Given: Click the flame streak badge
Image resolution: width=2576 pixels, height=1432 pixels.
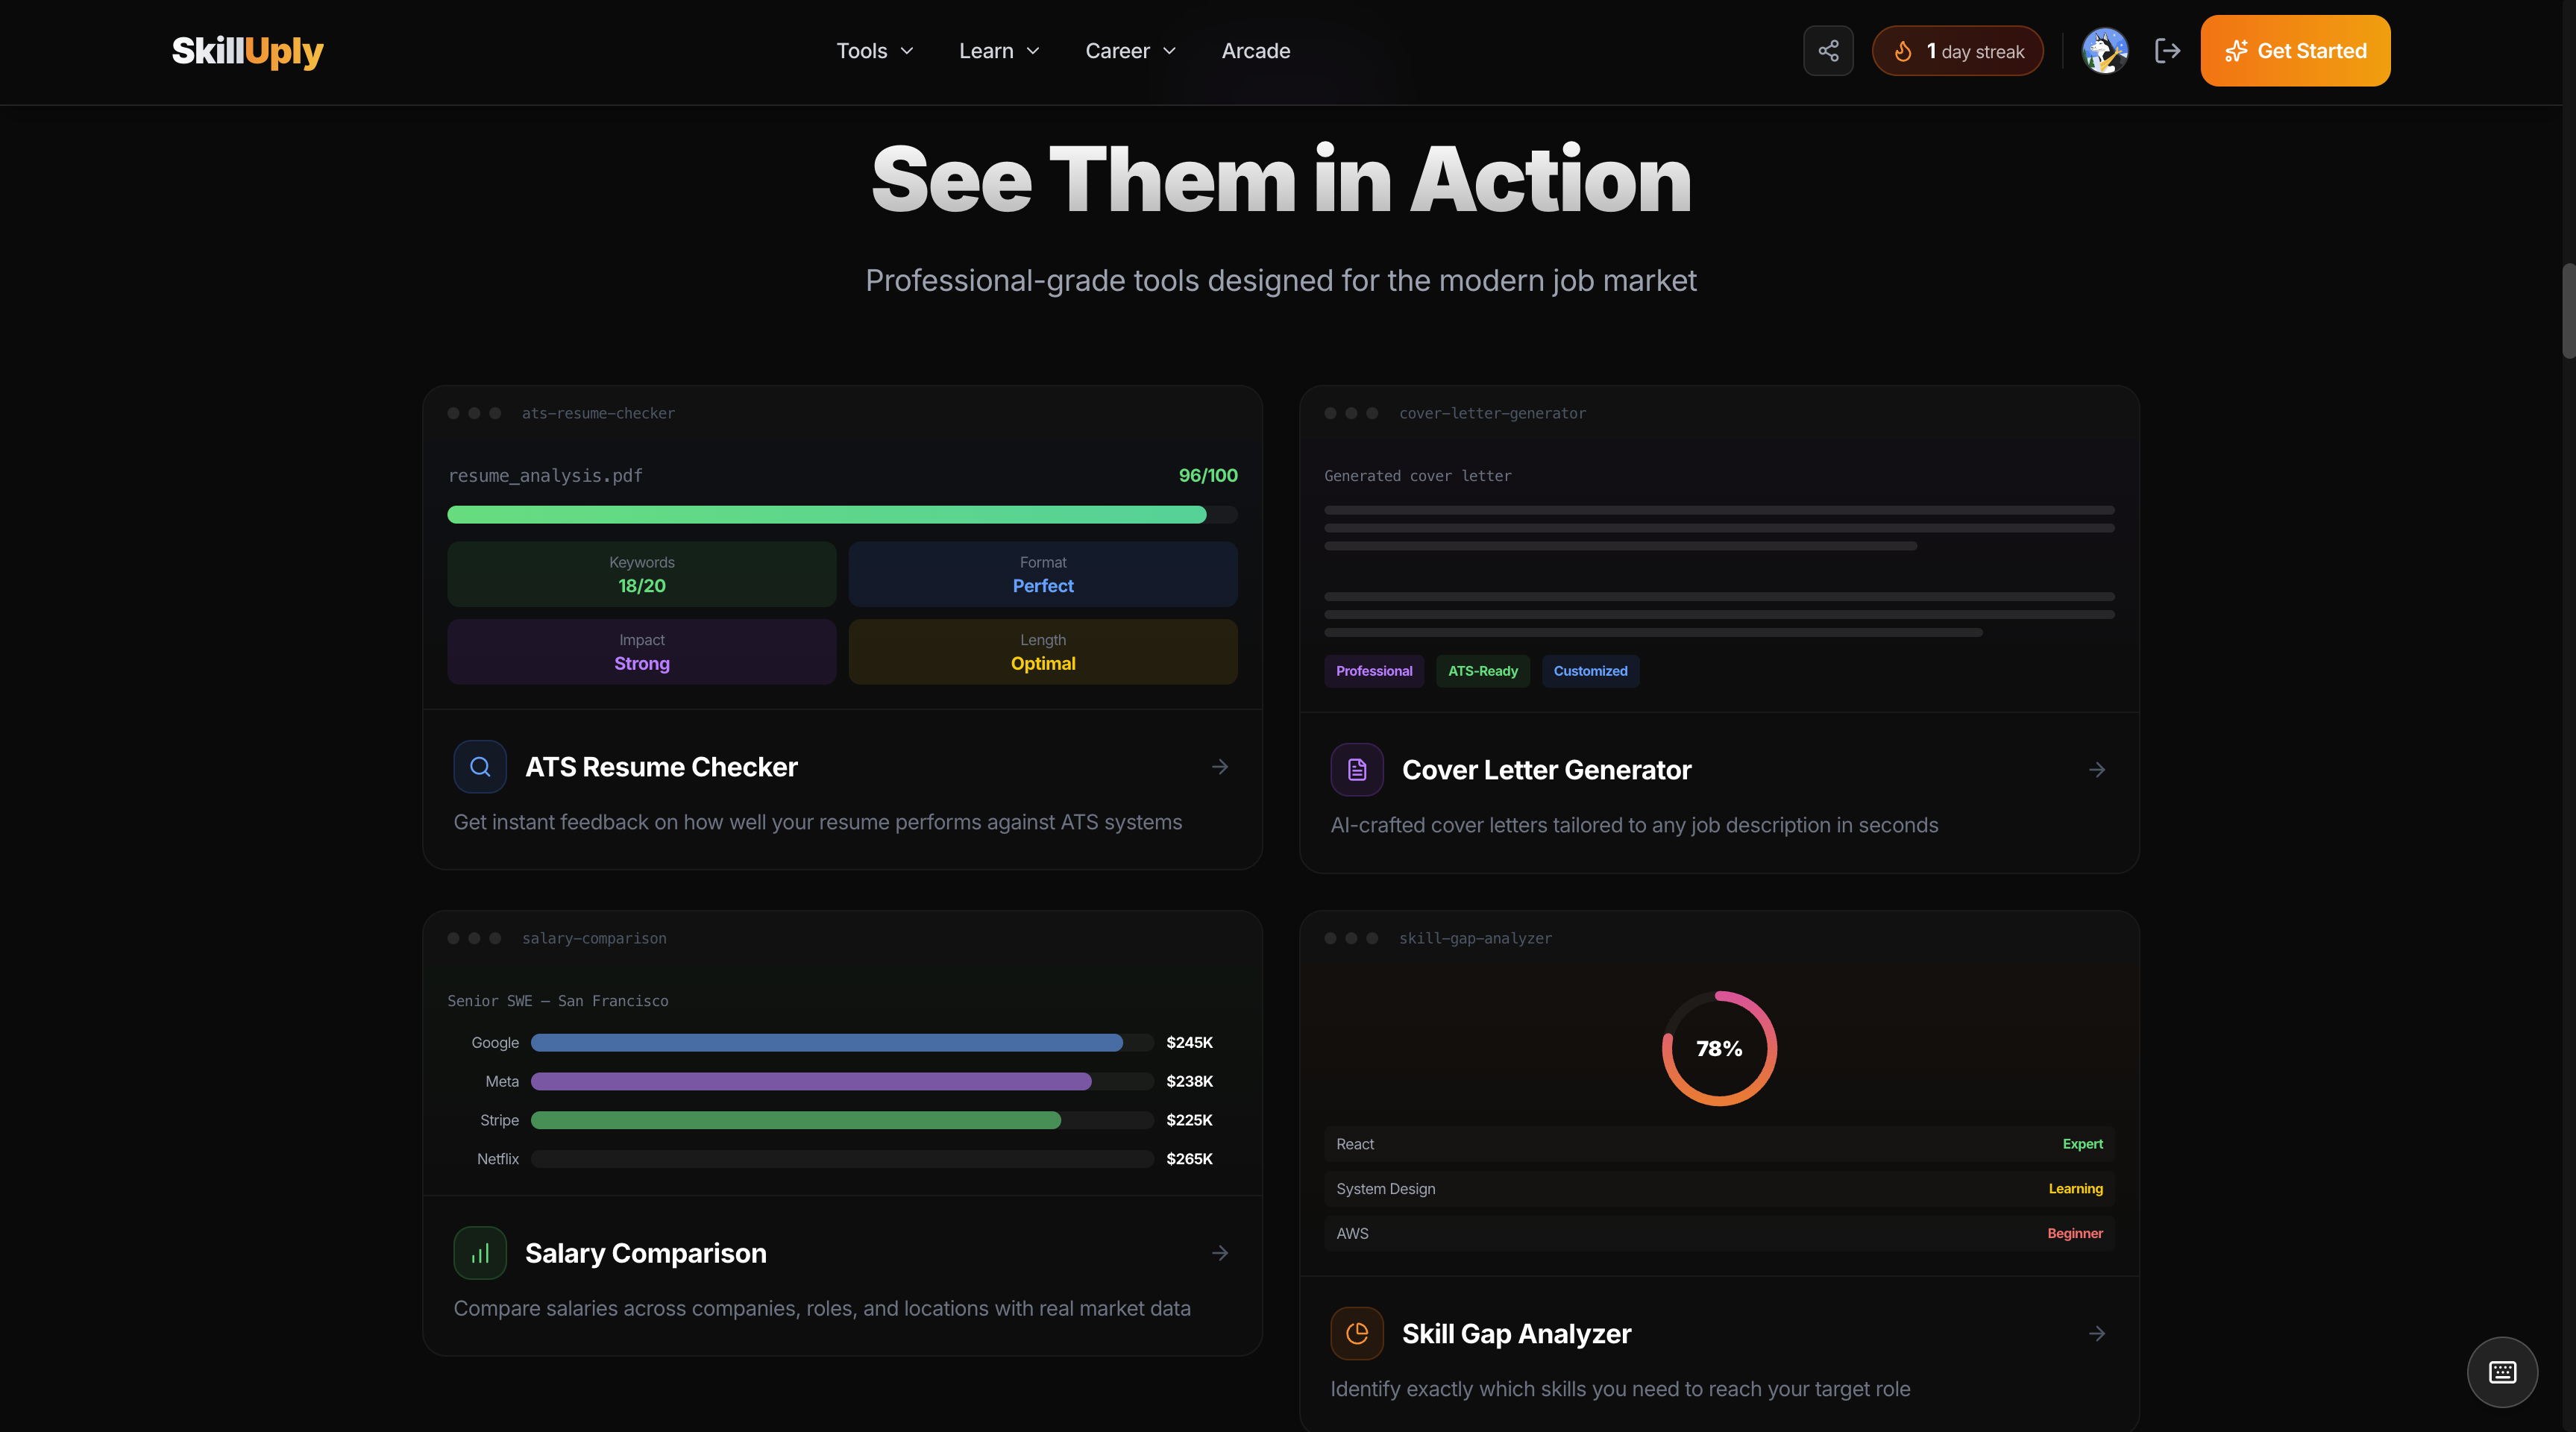Looking at the screenshot, I should tap(1957, 51).
